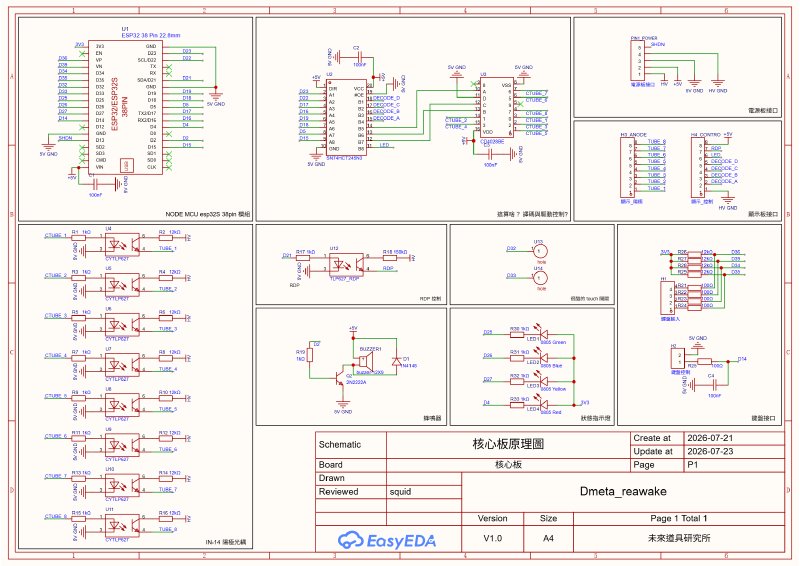Click the LED net label at U2 pin 11
This screenshot has height=566, width=800.
coord(384,145)
